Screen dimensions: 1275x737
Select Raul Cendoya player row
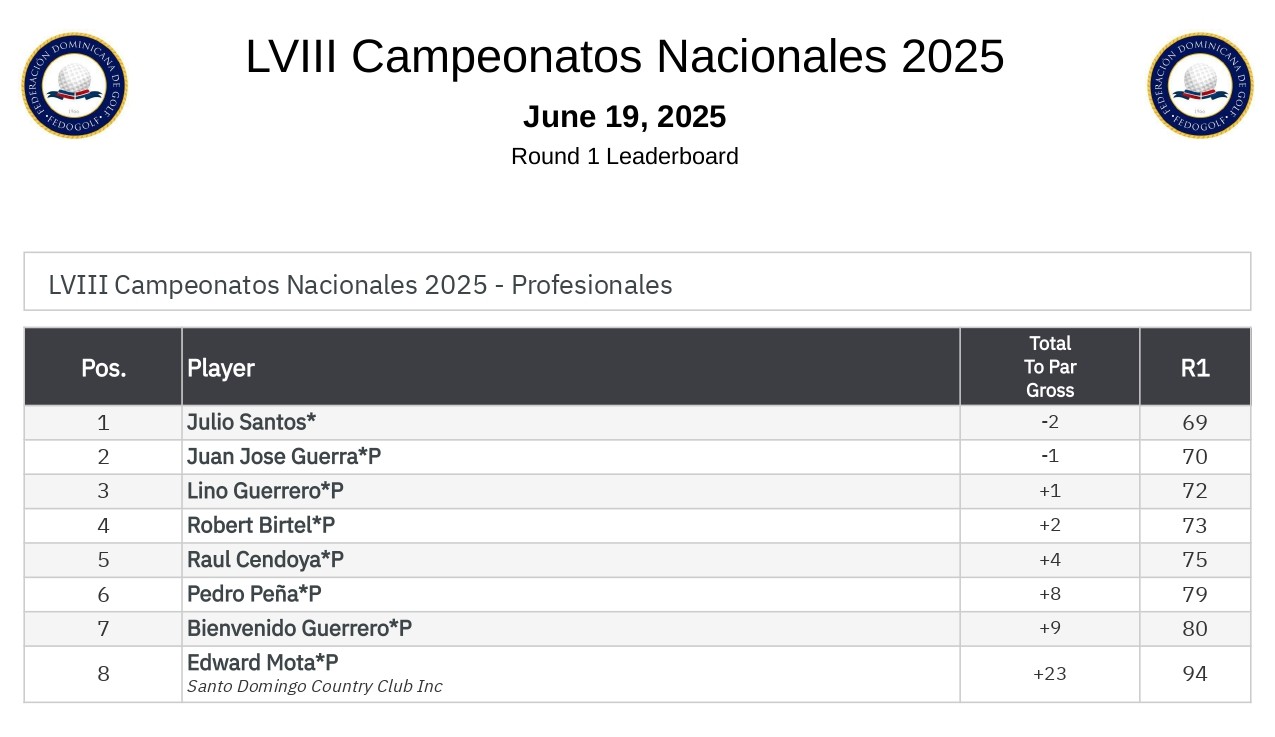[265, 559]
